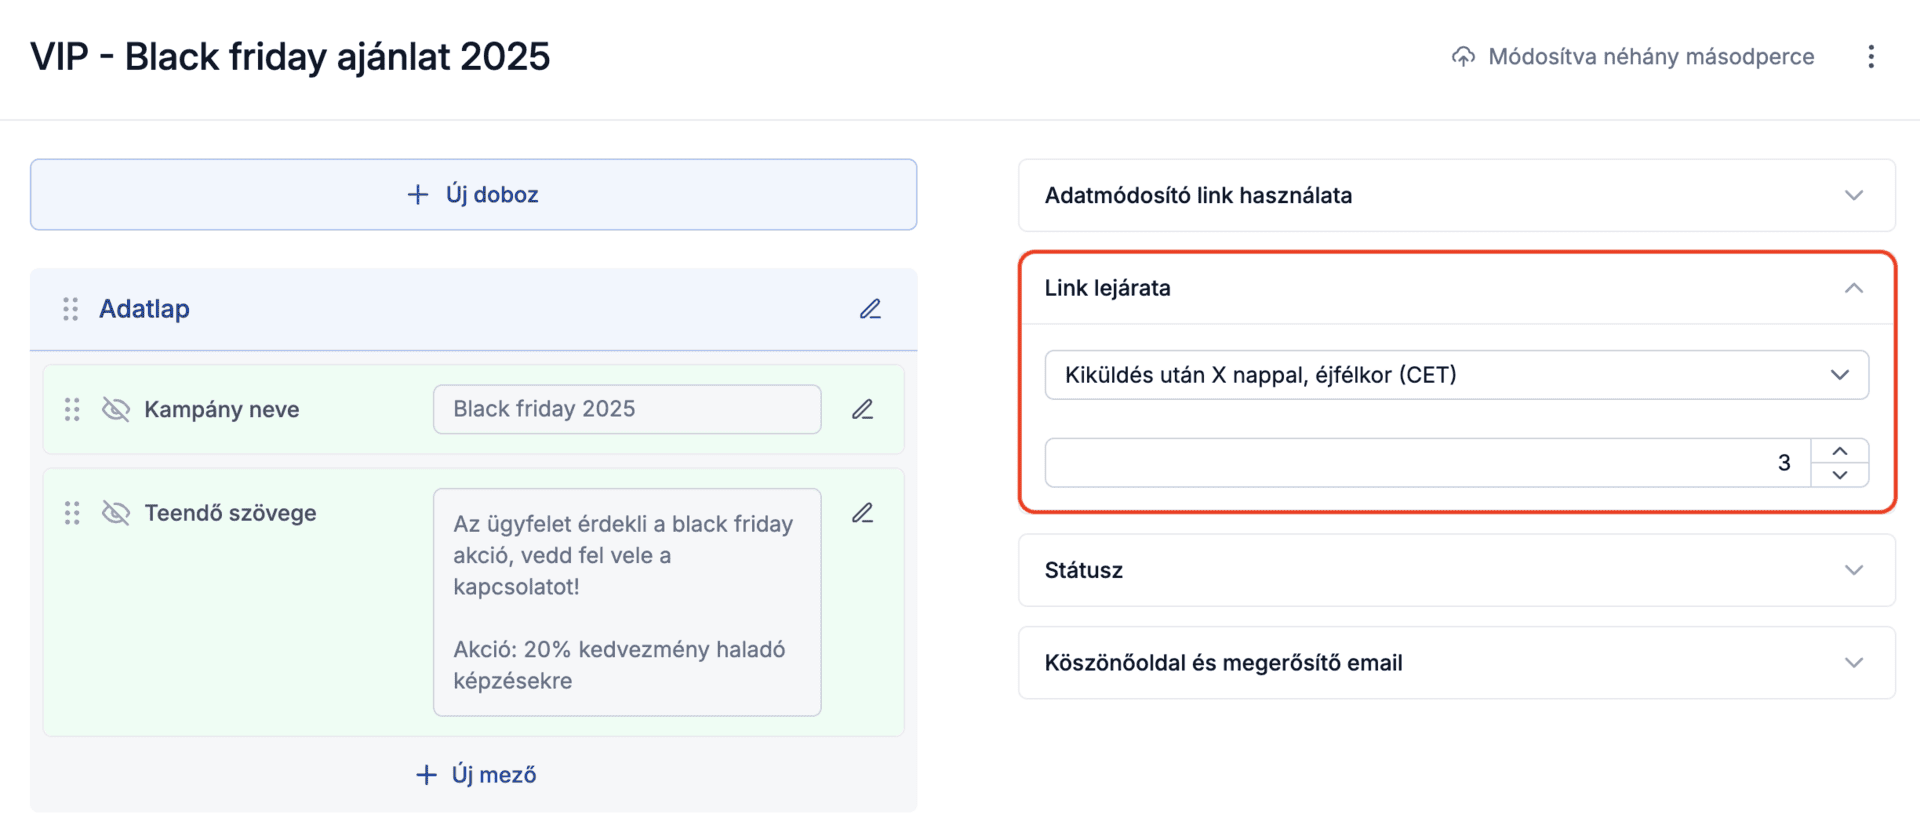
Task: Toggle visibility of Kampány neve field
Action: [116, 409]
